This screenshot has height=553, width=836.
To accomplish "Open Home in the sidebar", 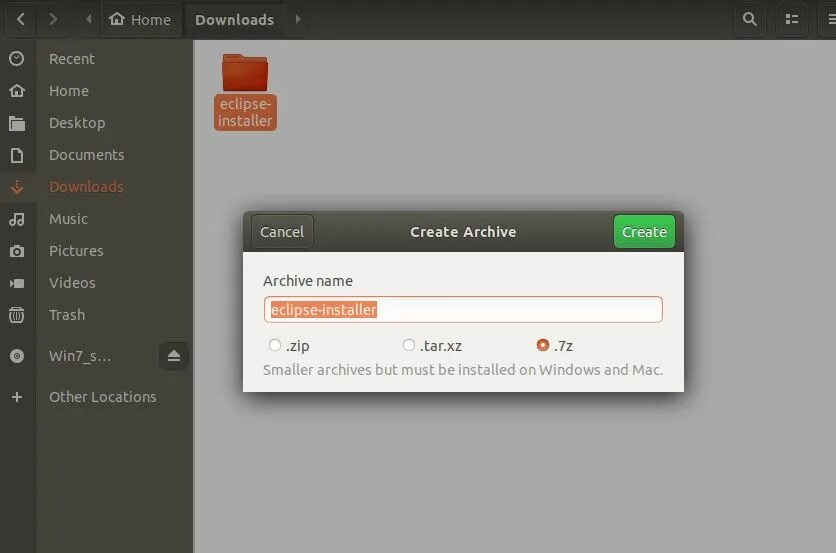I will 69,91.
